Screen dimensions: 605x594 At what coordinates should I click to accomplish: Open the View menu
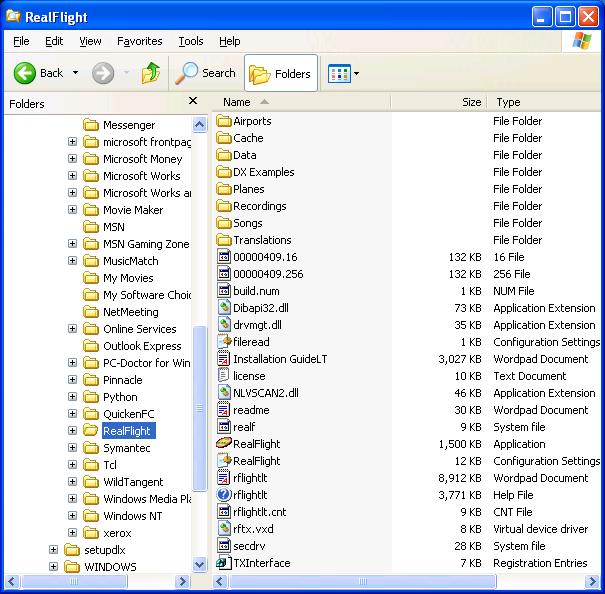90,41
